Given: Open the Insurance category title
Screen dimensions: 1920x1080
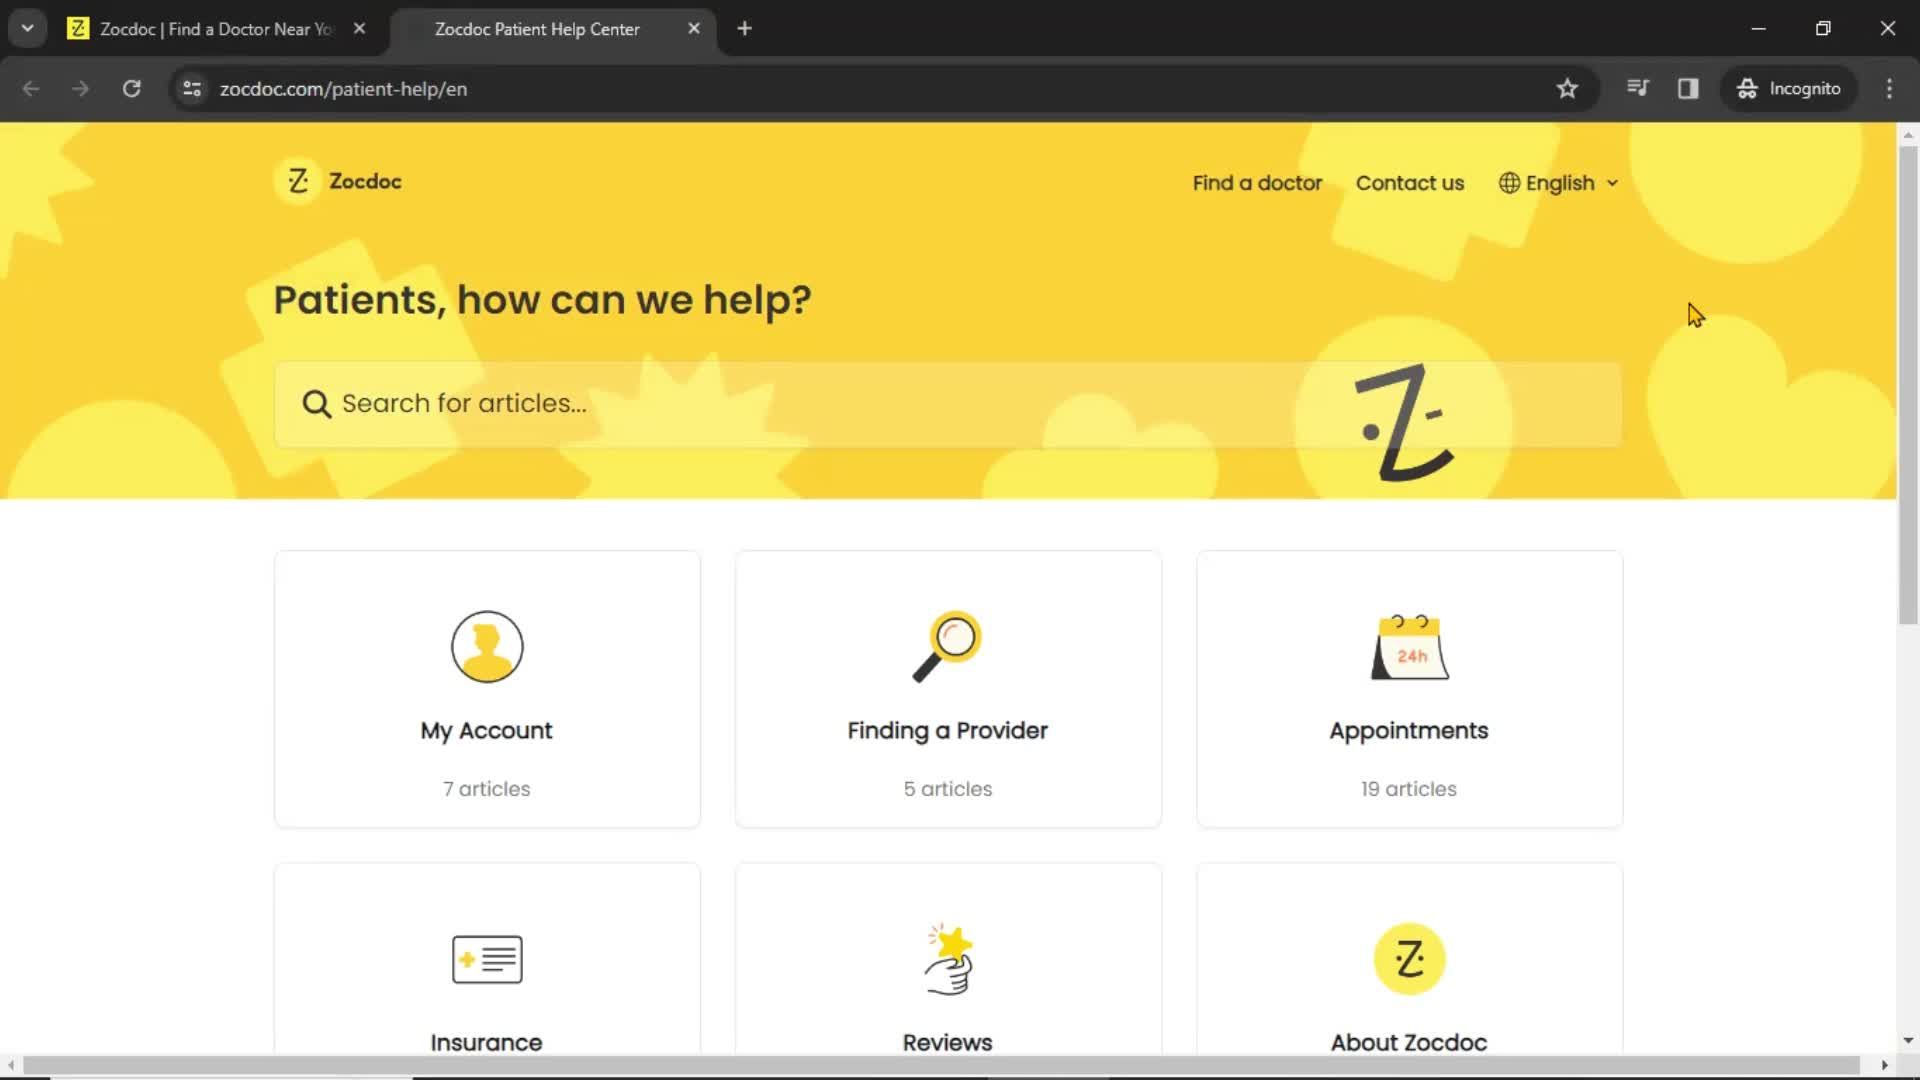Looking at the screenshot, I should point(487,1042).
